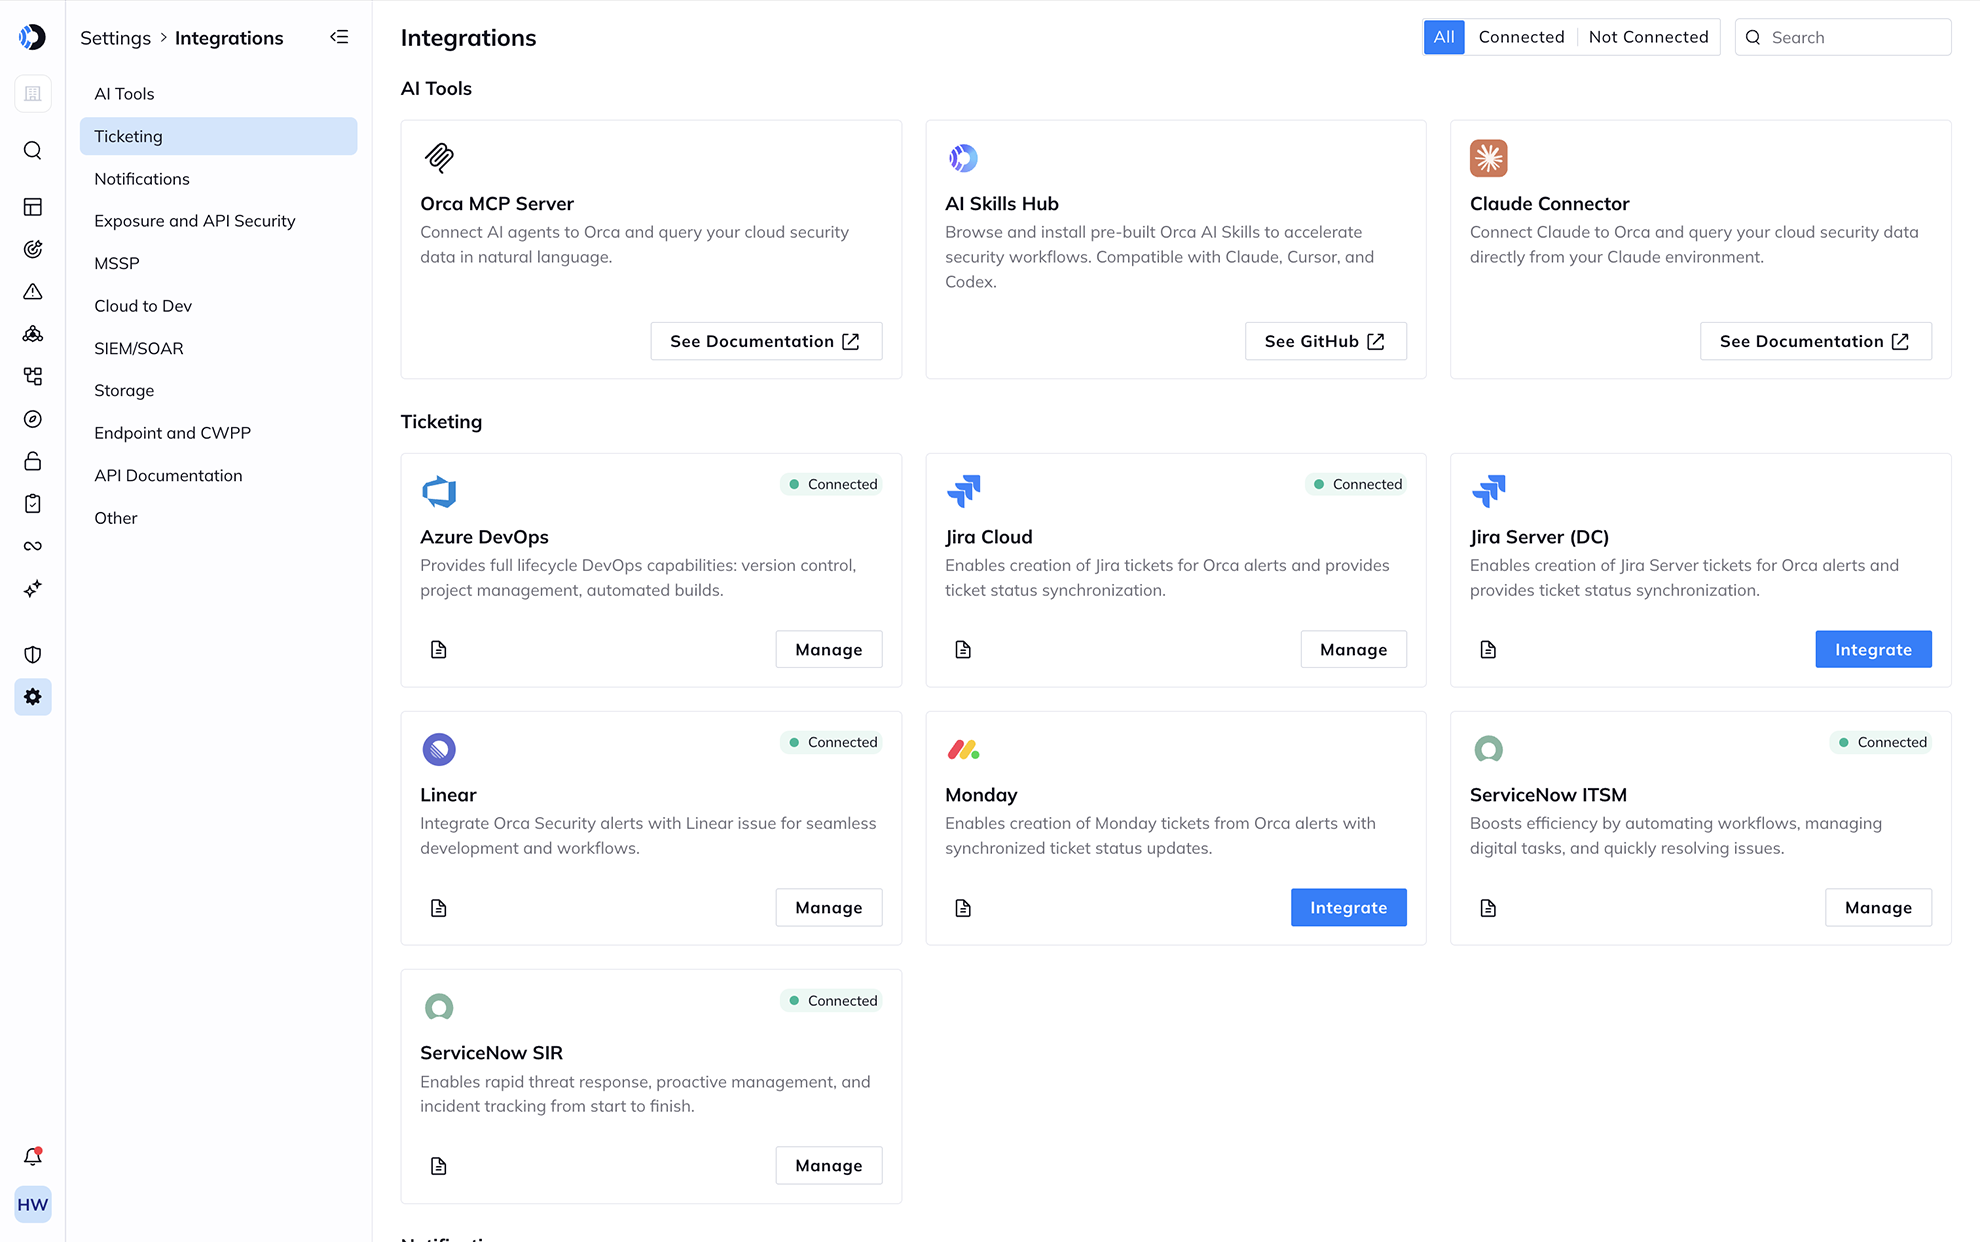Screen dimensions: 1980x1242
Task: Click See Documentation for Orca MCP Server
Action: [766, 341]
